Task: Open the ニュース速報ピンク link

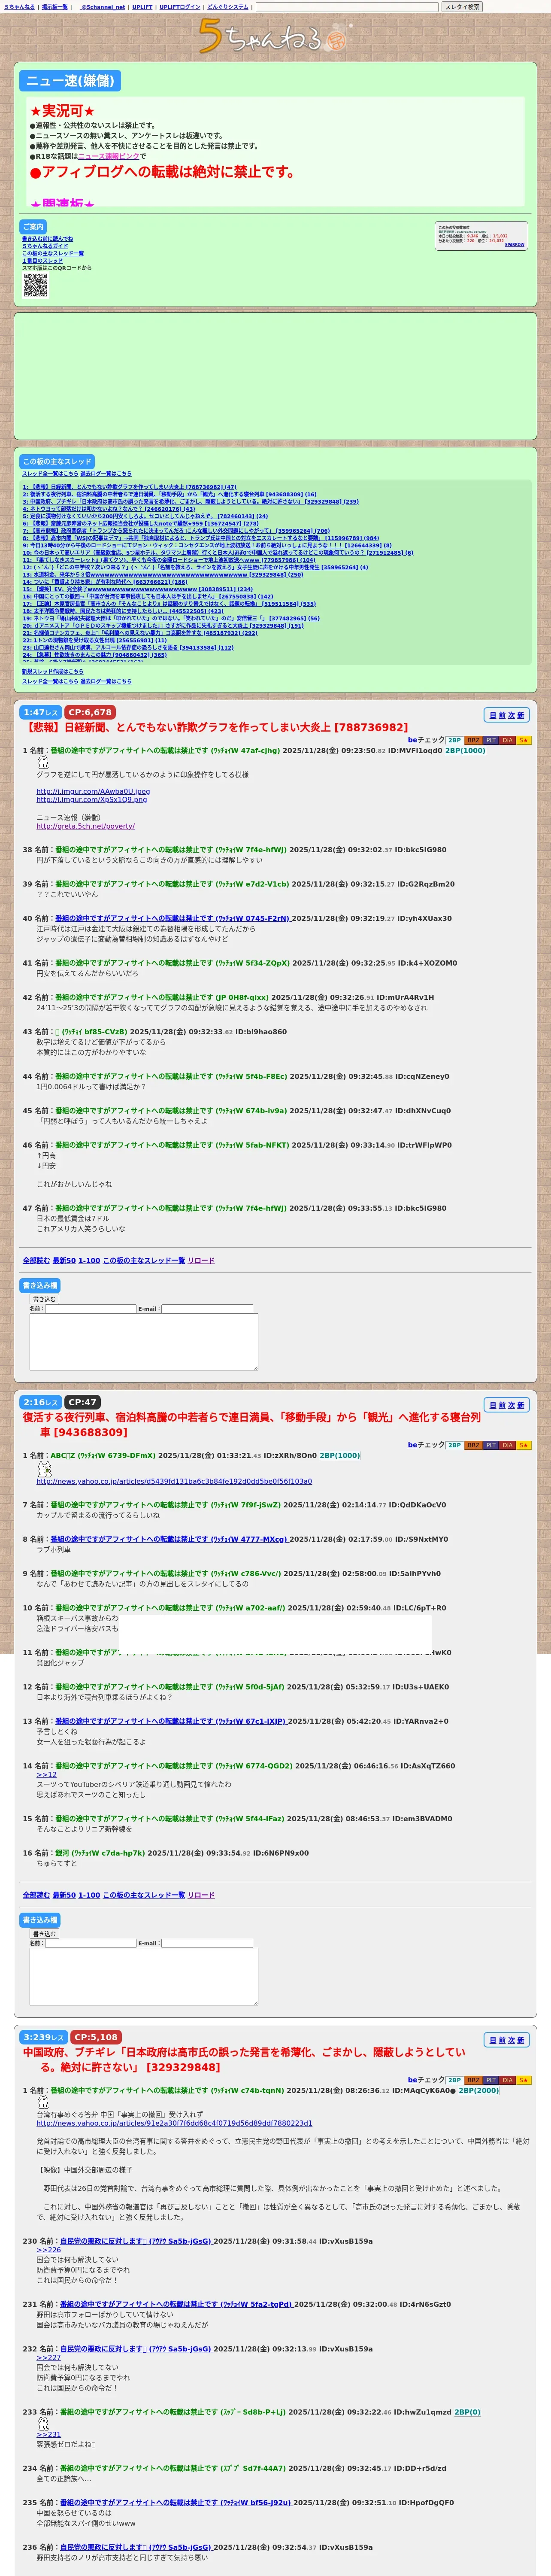Action: pyautogui.click(x=109, y=156)
